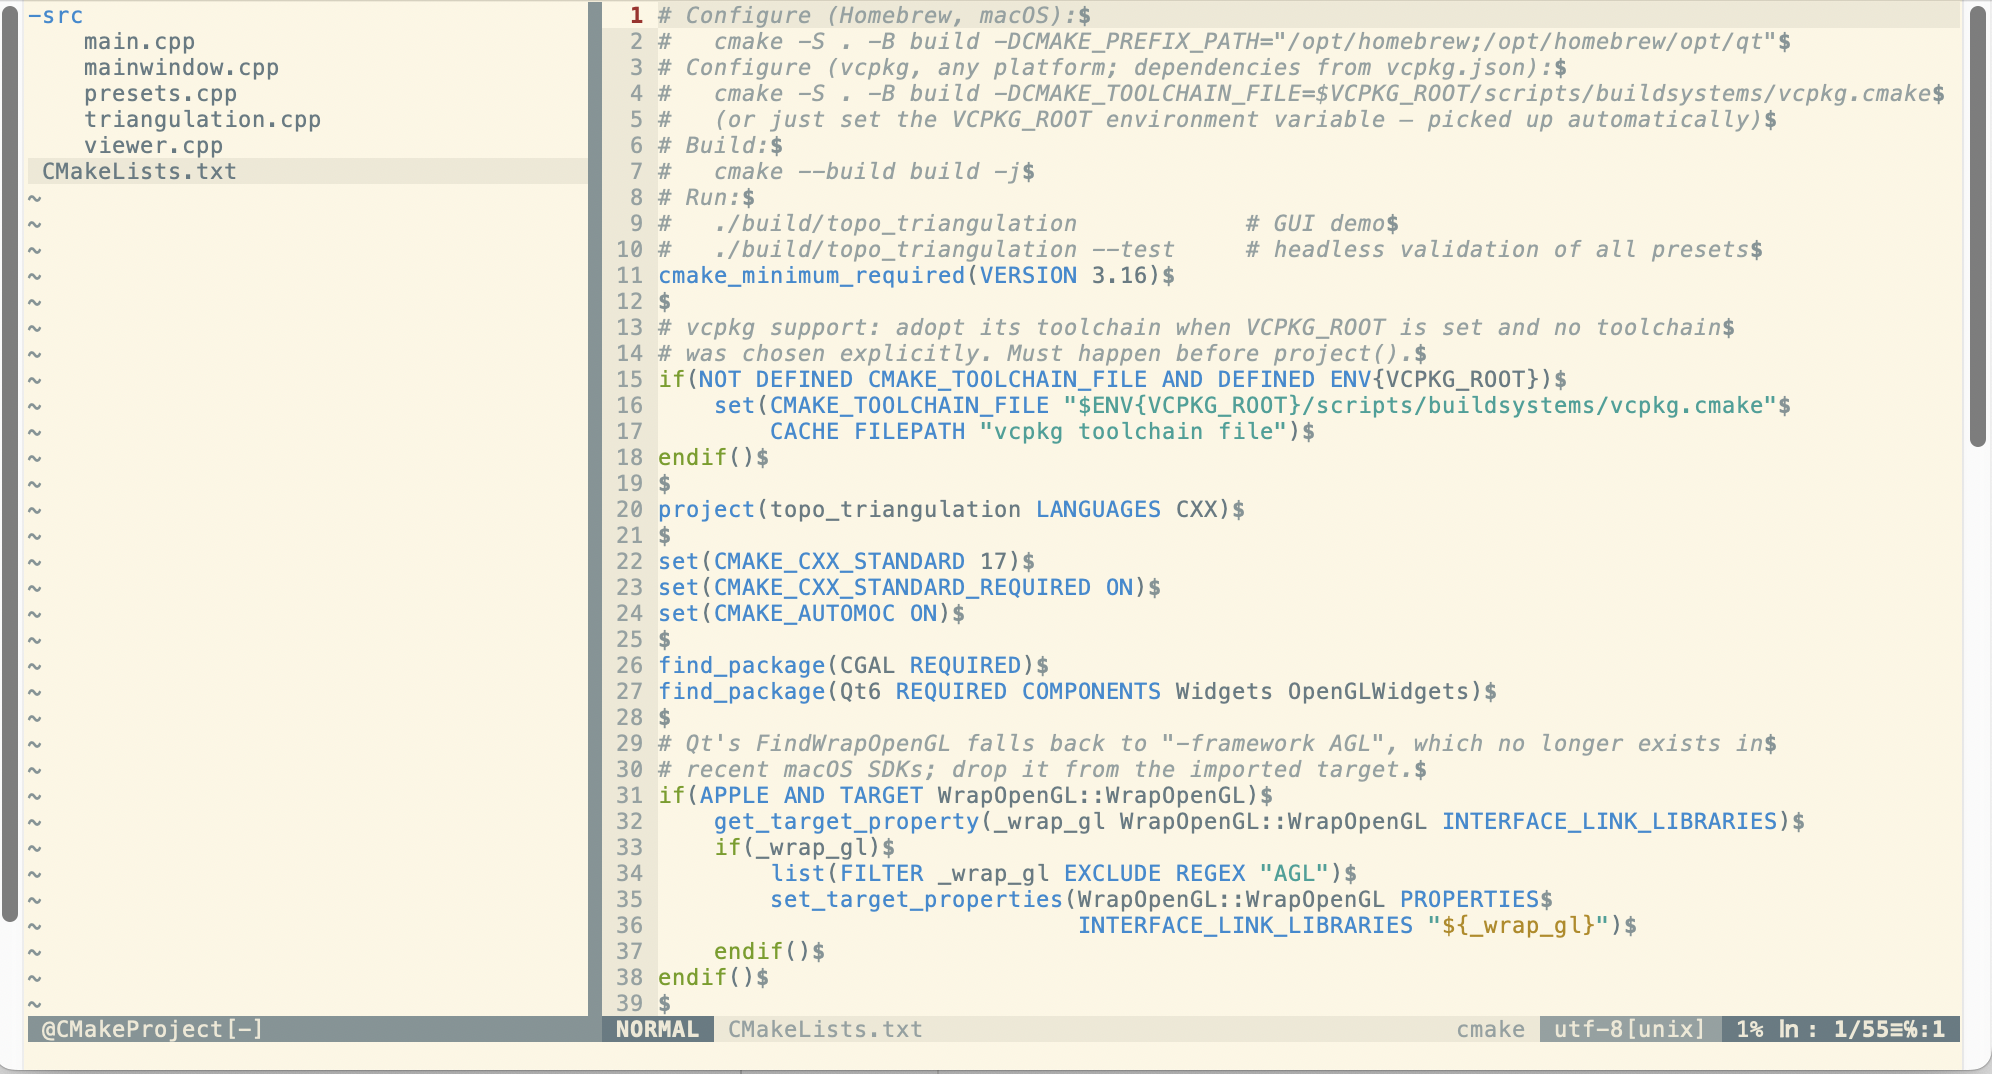Click indented endif() on line 37

click(x=762, y=952)
